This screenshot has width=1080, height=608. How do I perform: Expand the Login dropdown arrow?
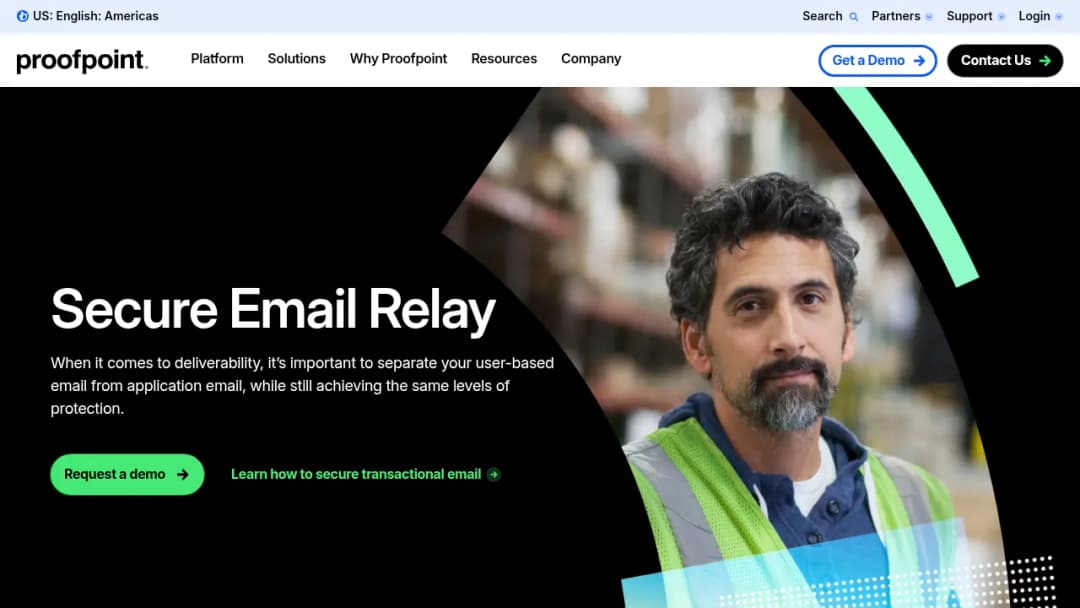(x=1059, y=17)
